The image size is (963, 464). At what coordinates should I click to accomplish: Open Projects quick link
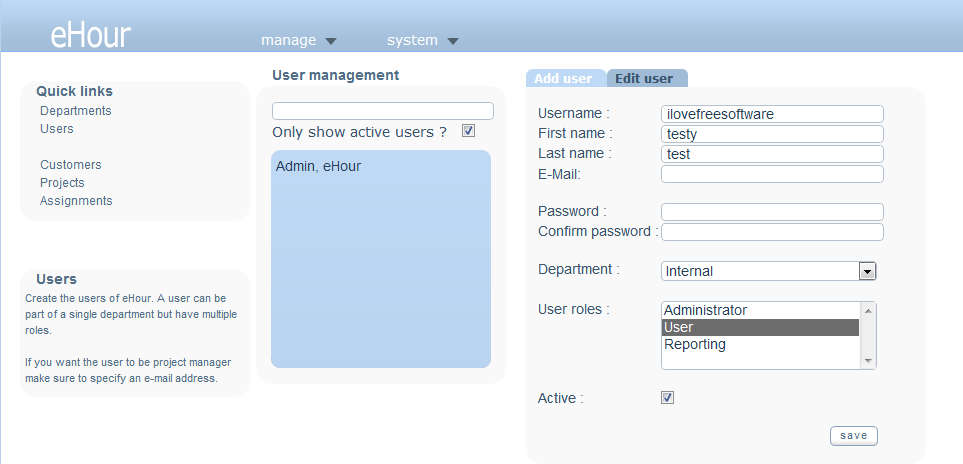pos(62,183)
